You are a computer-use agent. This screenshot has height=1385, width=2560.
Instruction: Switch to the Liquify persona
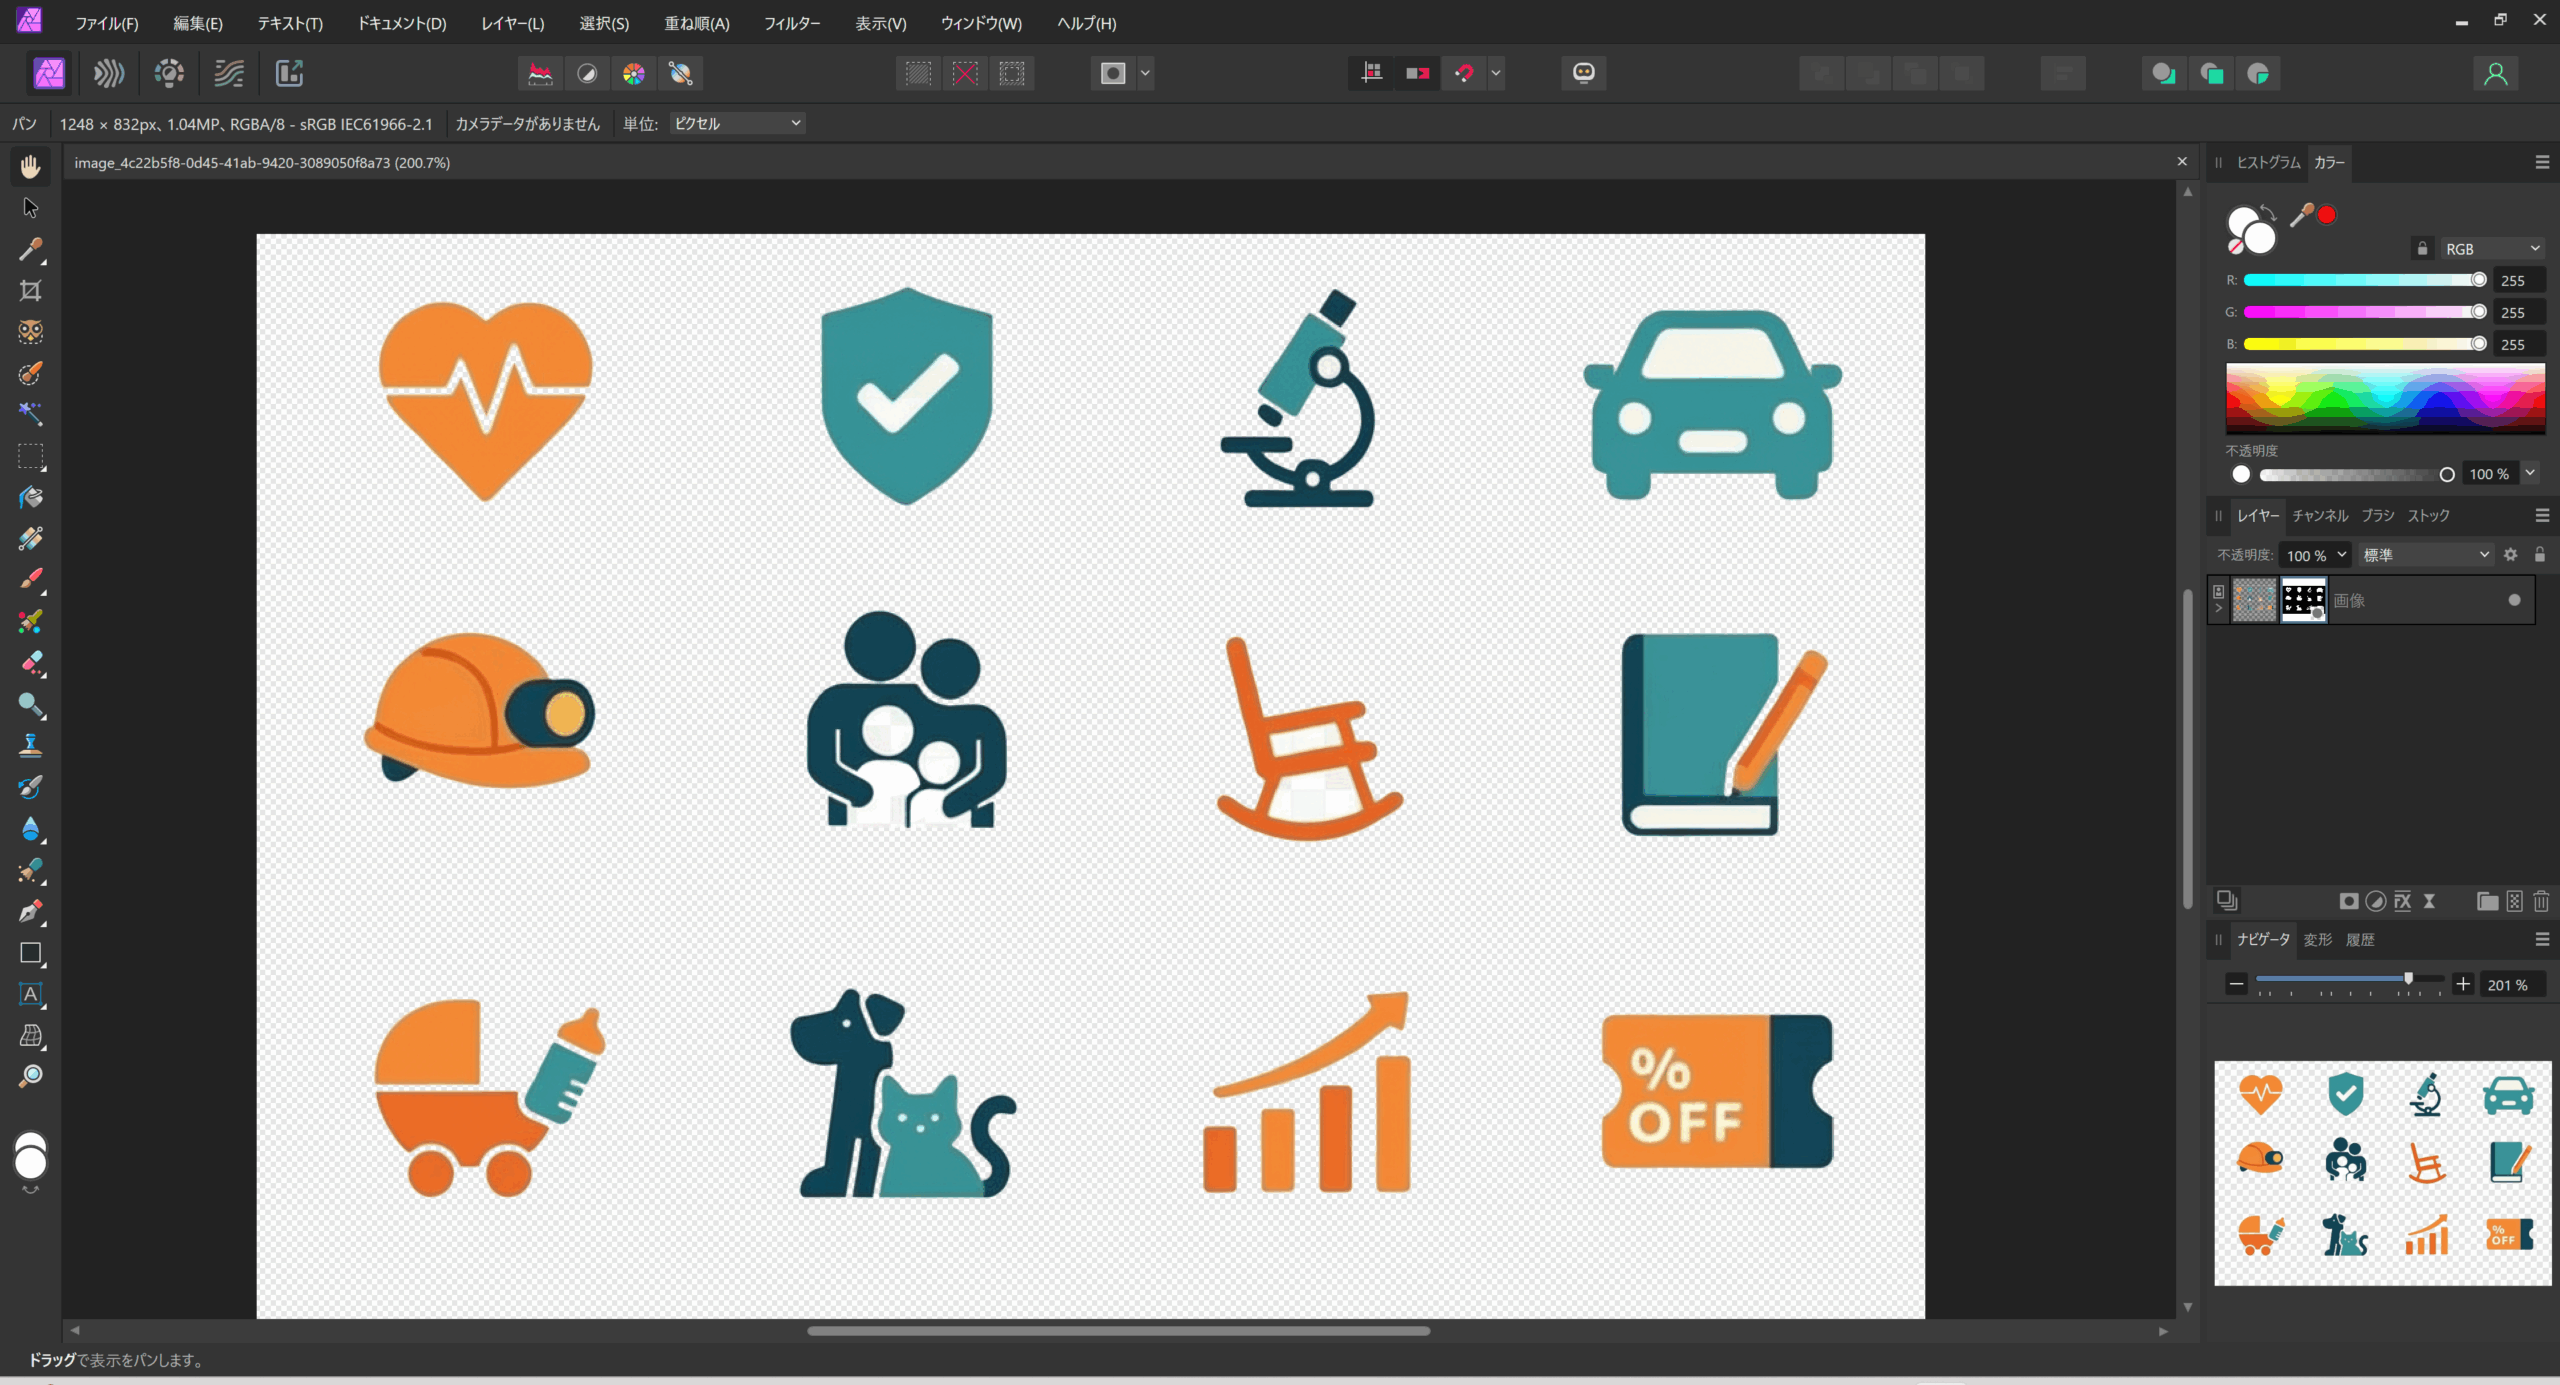(109, 73)
